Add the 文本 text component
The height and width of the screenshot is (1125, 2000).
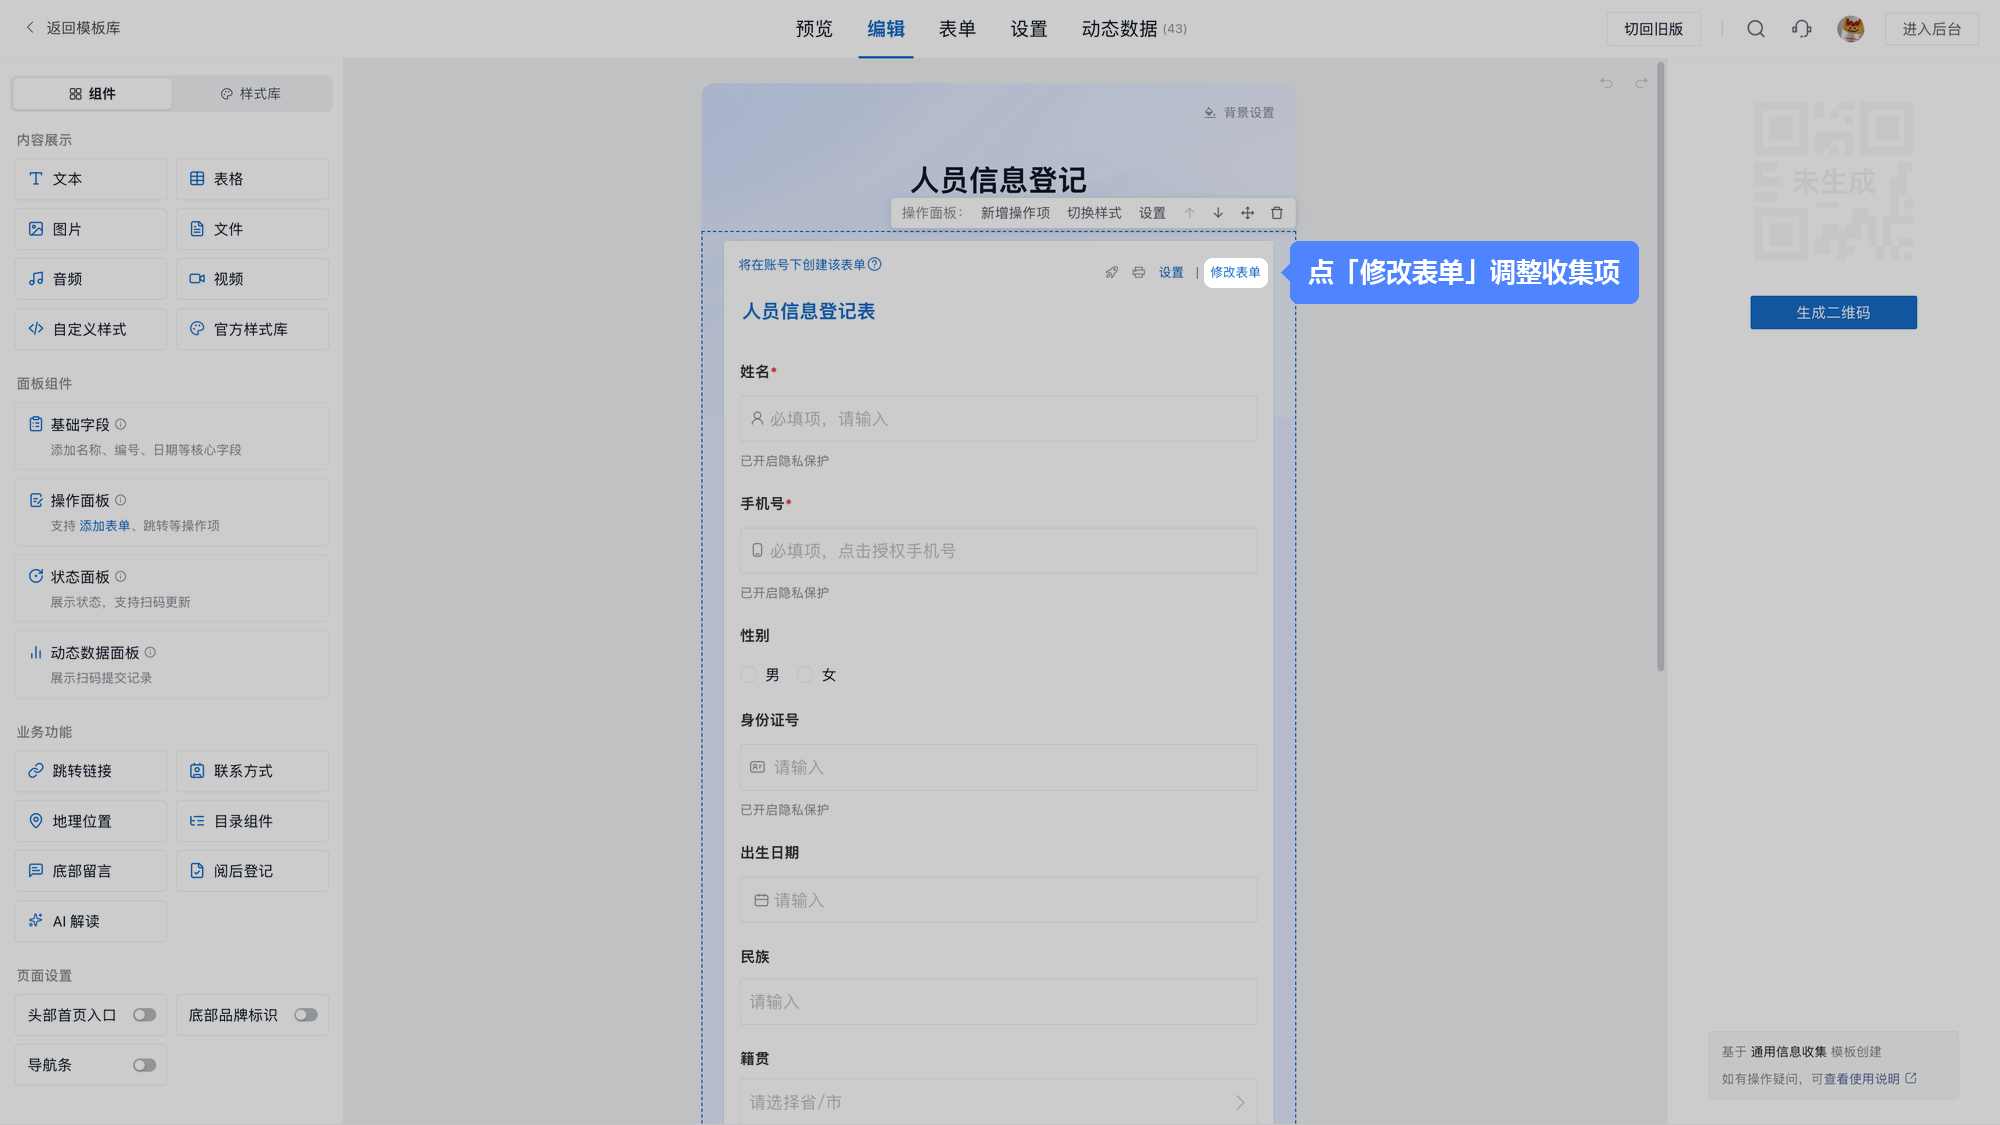91,179
